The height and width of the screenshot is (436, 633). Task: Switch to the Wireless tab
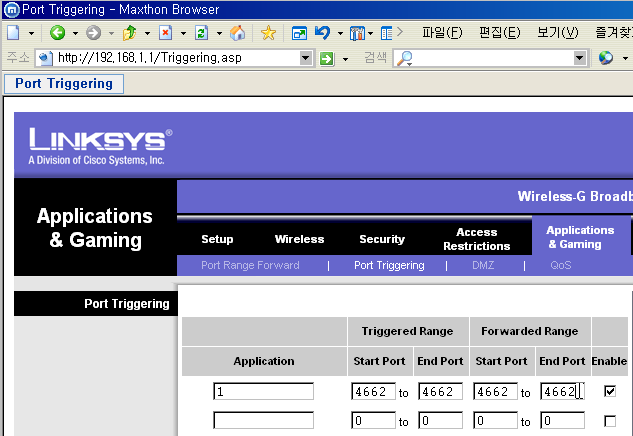click(300, 239)
